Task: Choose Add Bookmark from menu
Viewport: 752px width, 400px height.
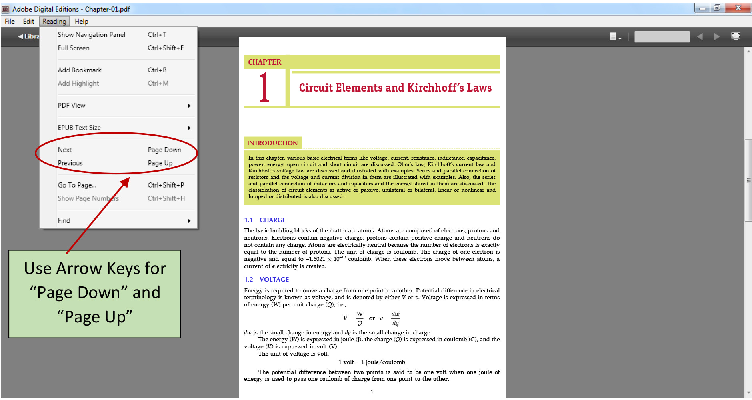Action: click(118, 70)
